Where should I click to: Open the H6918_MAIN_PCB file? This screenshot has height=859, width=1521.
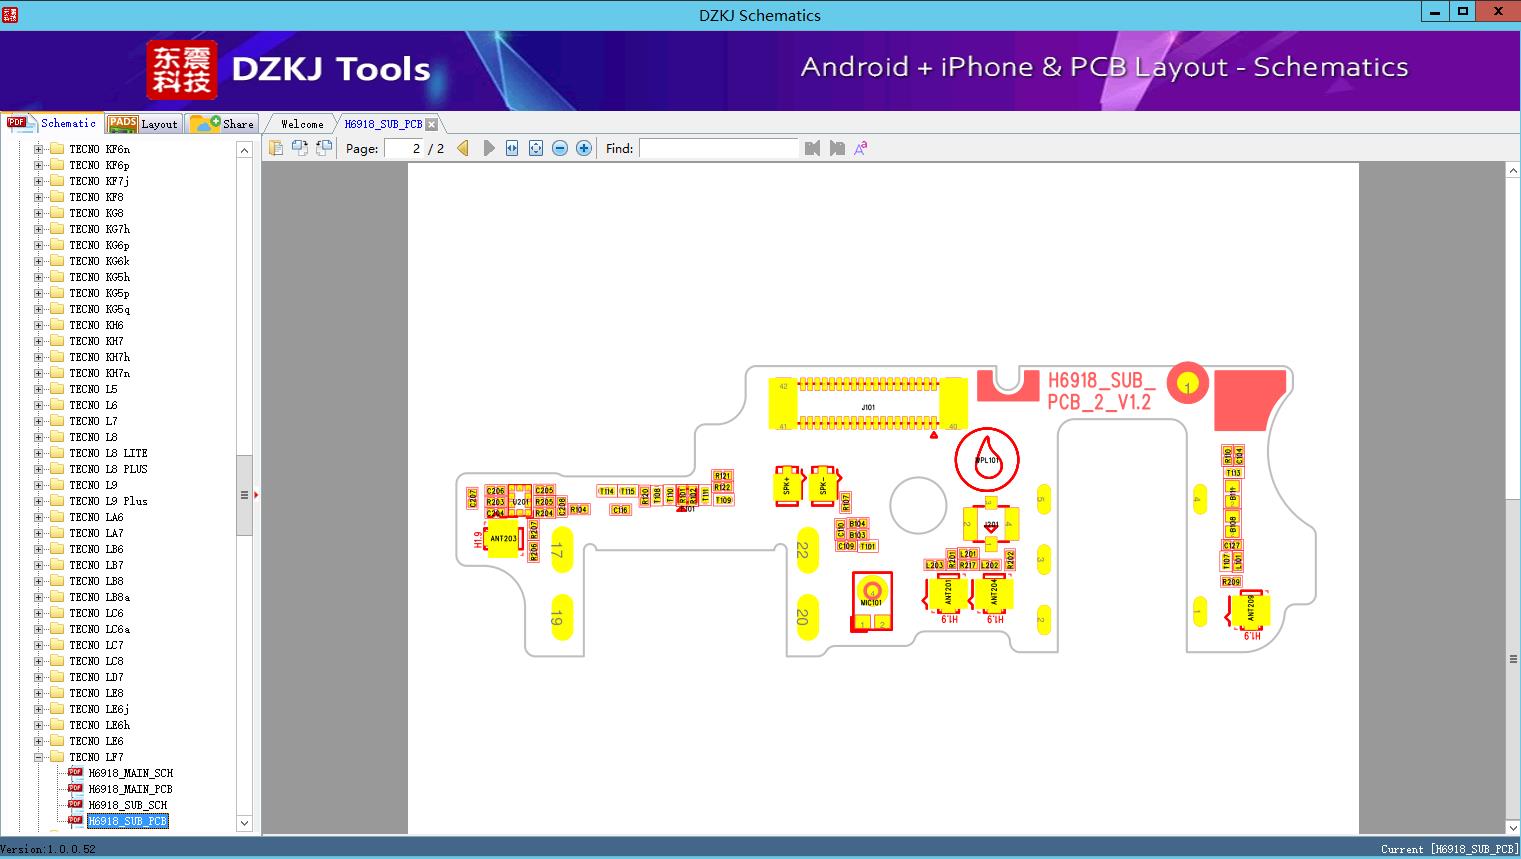point(130,789)
